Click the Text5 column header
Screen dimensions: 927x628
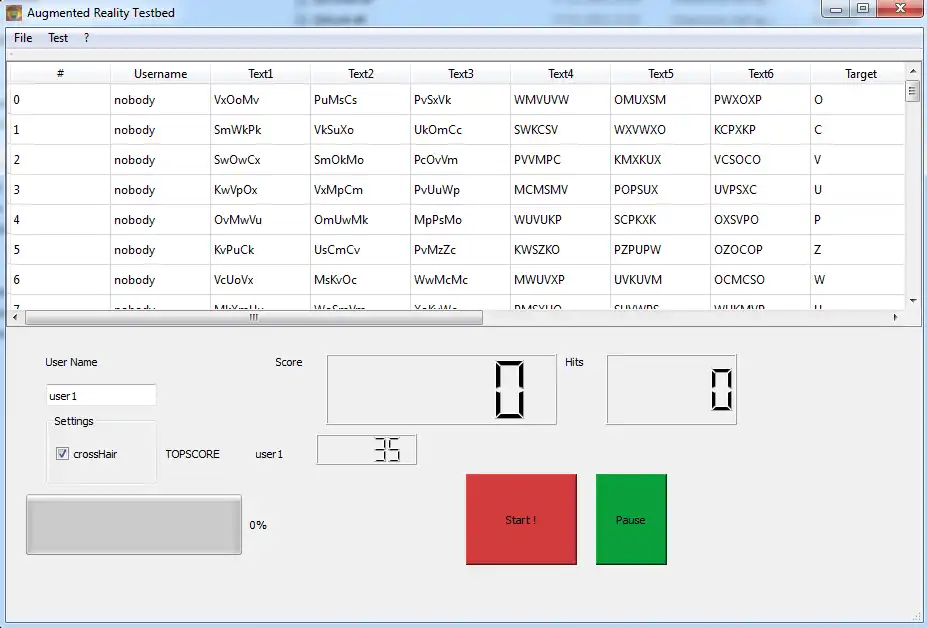click(x=660, y=73)
